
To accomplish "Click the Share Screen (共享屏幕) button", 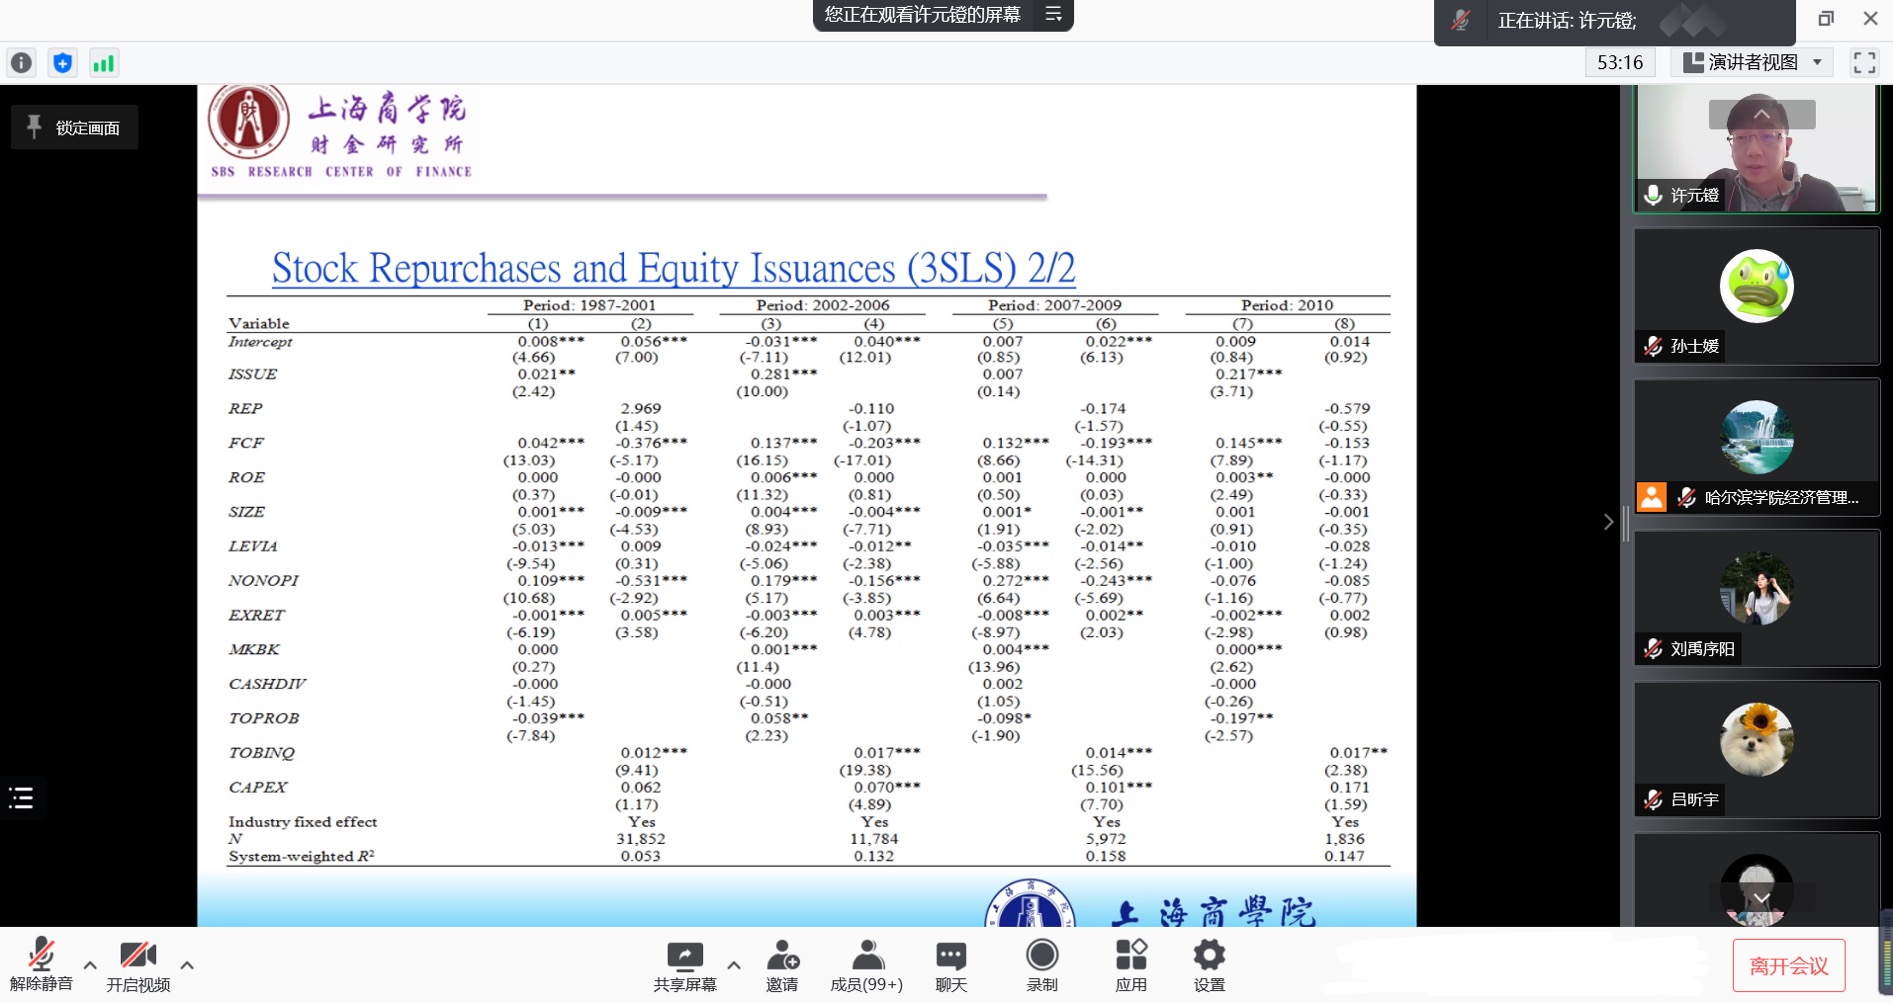I will 685,966.
